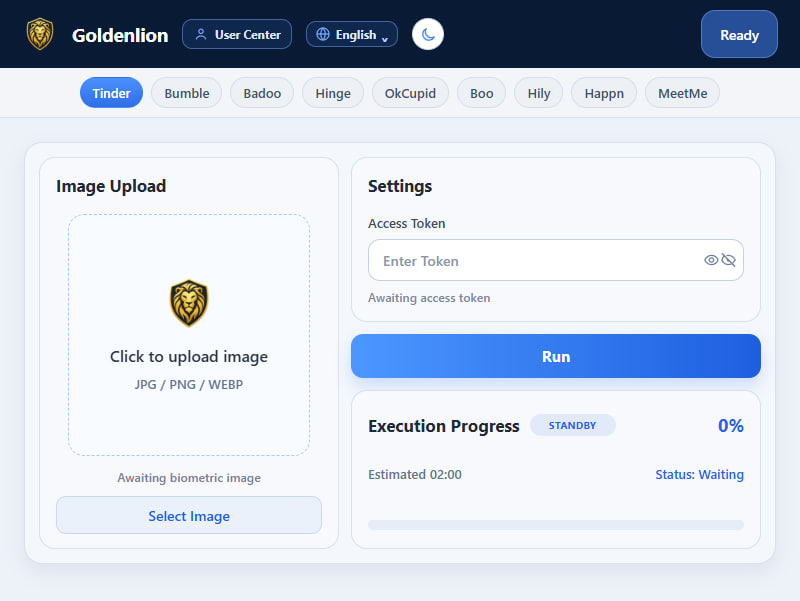
Task: Click the Ready status button
Action: coord(739,34)
